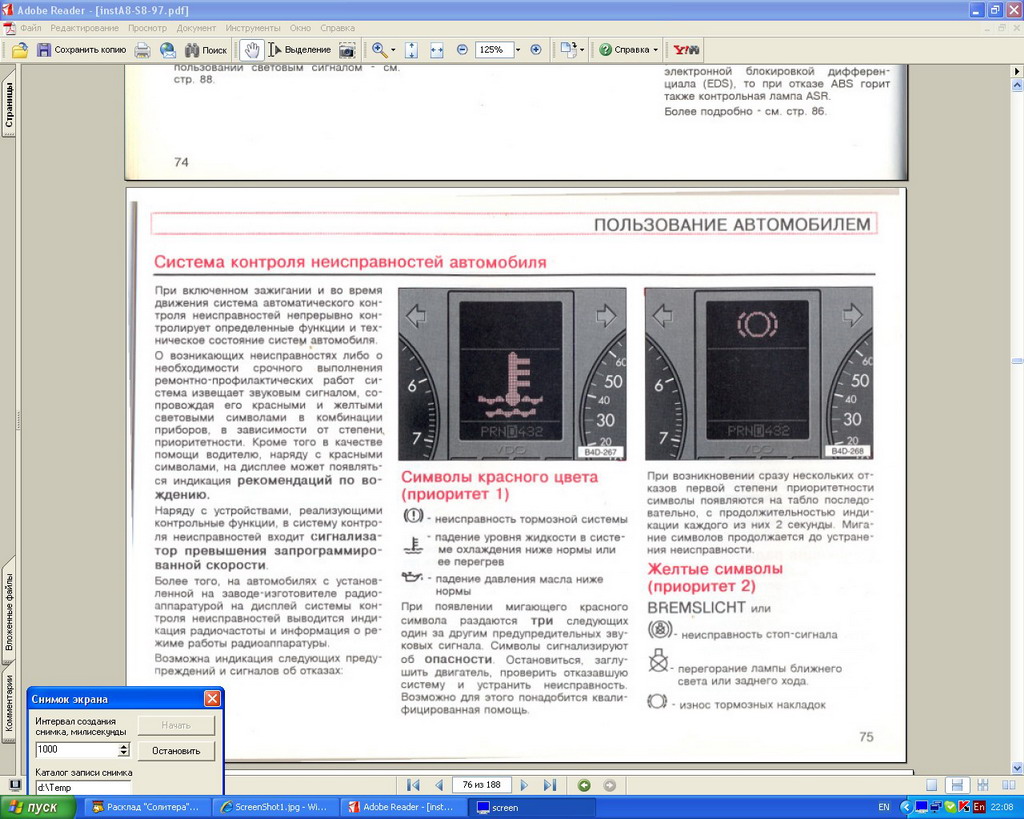The image size is (1024, 819).
Task: Click the Snapshot camera tool
Action: pos(347,50)
